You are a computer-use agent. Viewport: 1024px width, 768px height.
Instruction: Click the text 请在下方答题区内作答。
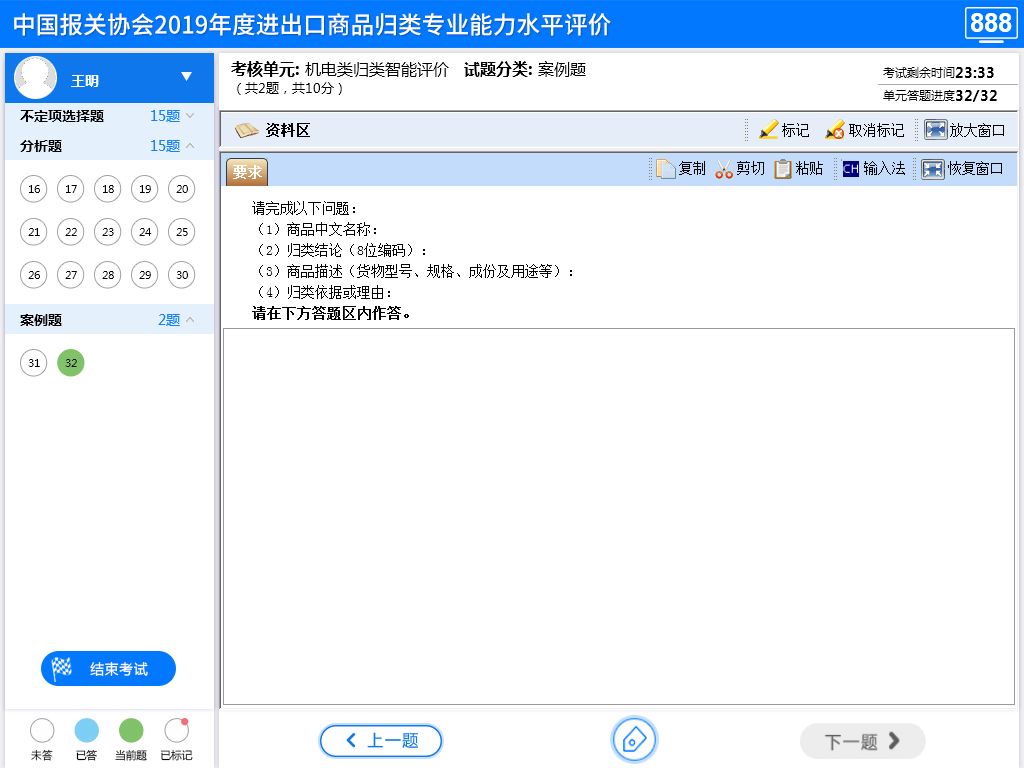tap(332, 313)
